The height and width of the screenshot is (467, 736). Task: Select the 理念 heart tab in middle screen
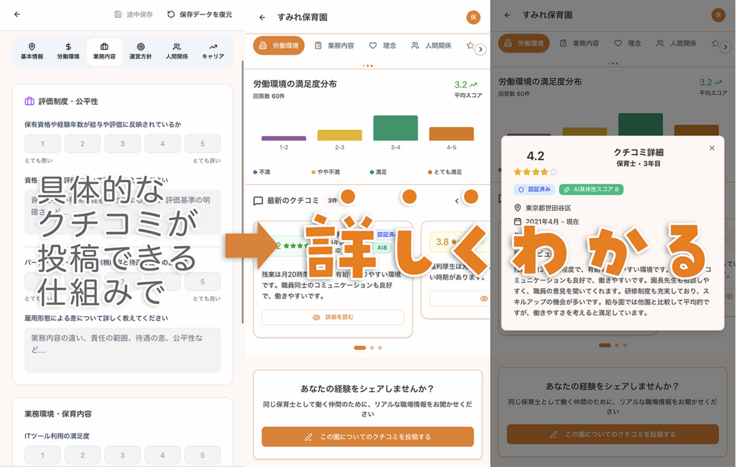(383, 46)
